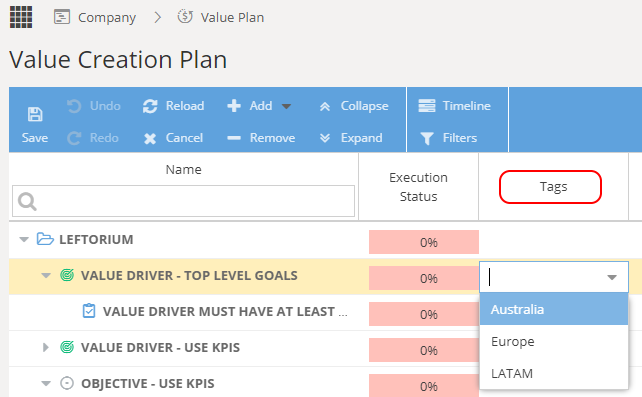Viewport: 642px width, 397px height.
Task: Click the Remove button label
Action: pyautogui.click(x=272, y=138)
